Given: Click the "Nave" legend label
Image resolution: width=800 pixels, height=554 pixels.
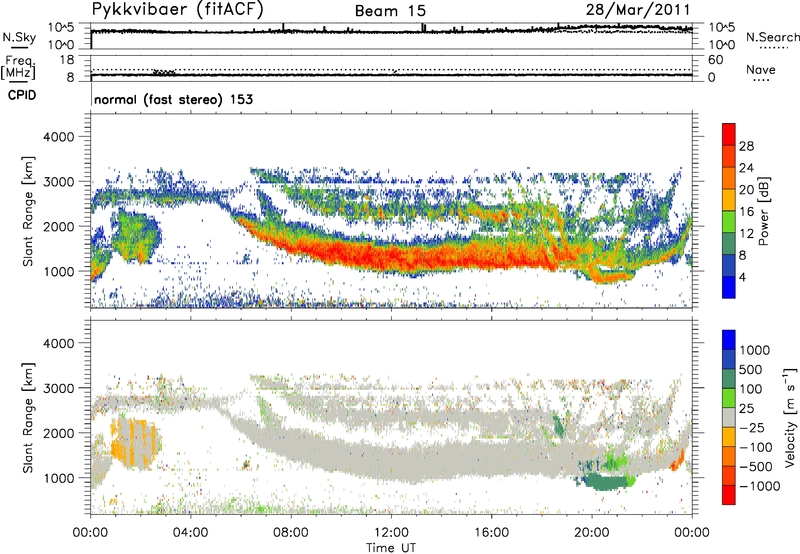Looking at the screenshot, I should (x=761, y=70).
